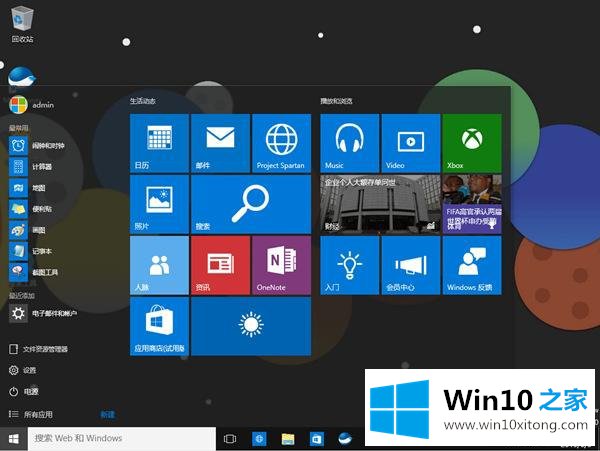Click the Search Web and Windows box
Image resolution: width=600 pixels, height=451 pixels.
click(x=122, y=438)
